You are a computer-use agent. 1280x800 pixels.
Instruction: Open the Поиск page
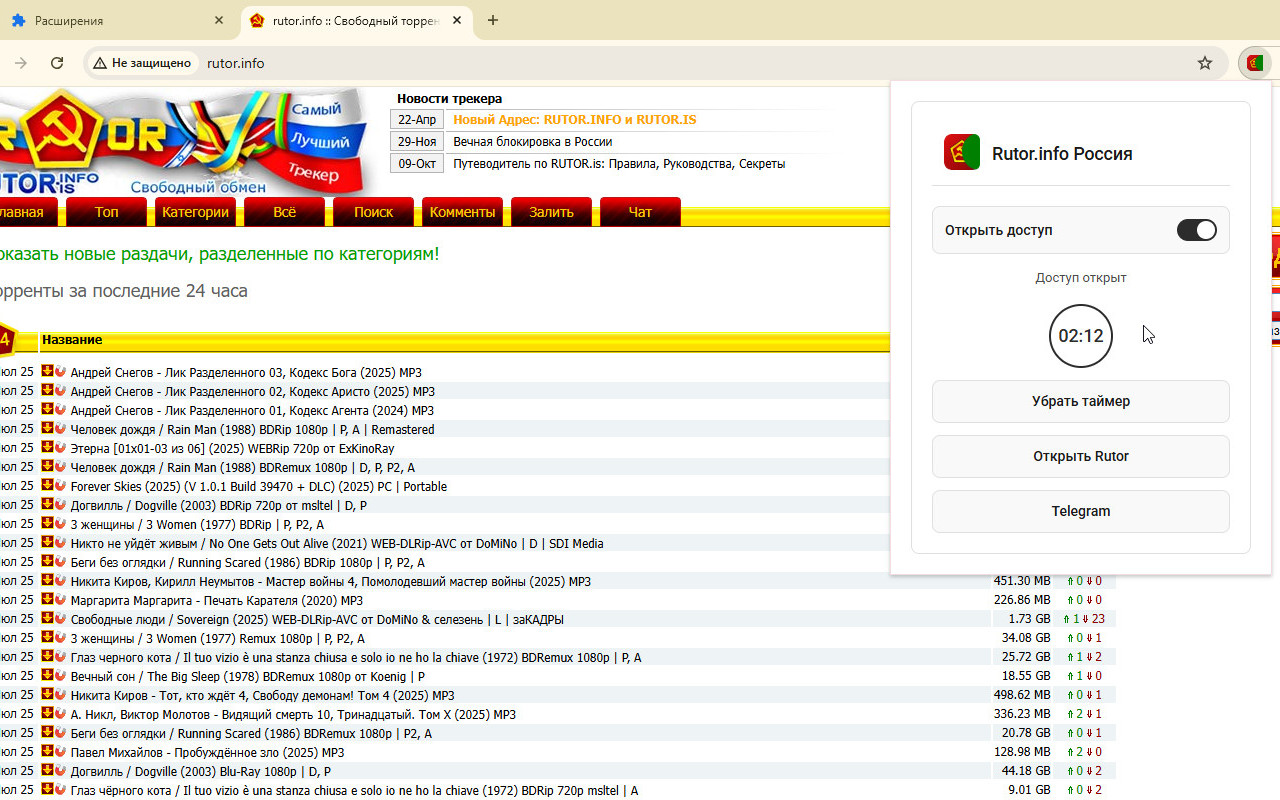(373, 212)
